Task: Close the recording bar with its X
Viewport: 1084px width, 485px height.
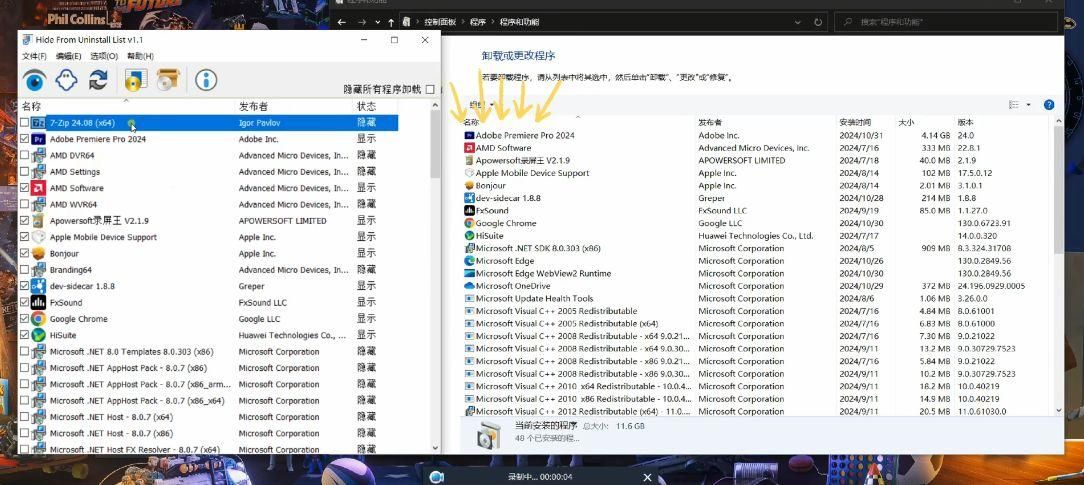Action: [647, 477]
